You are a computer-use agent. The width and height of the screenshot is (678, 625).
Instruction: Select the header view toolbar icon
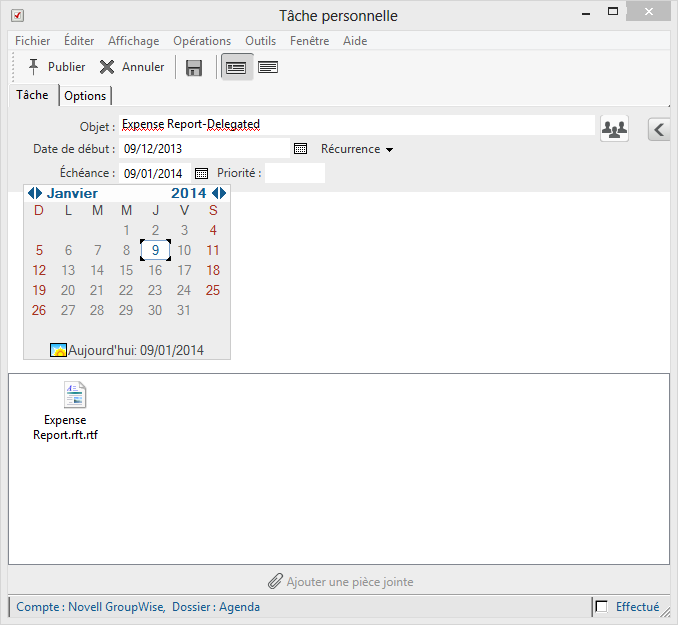(236, 67)
